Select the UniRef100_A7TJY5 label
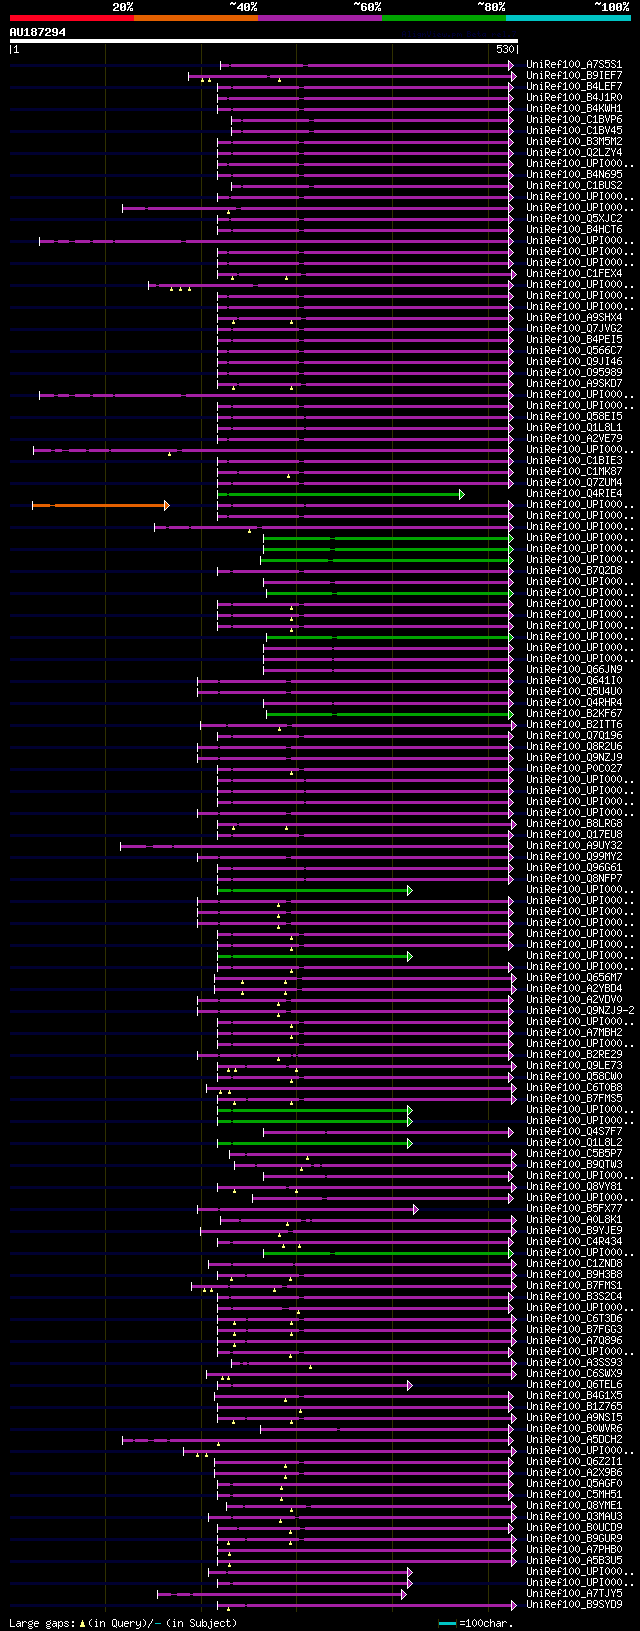640x1631 pixels. pos(574,1594)
